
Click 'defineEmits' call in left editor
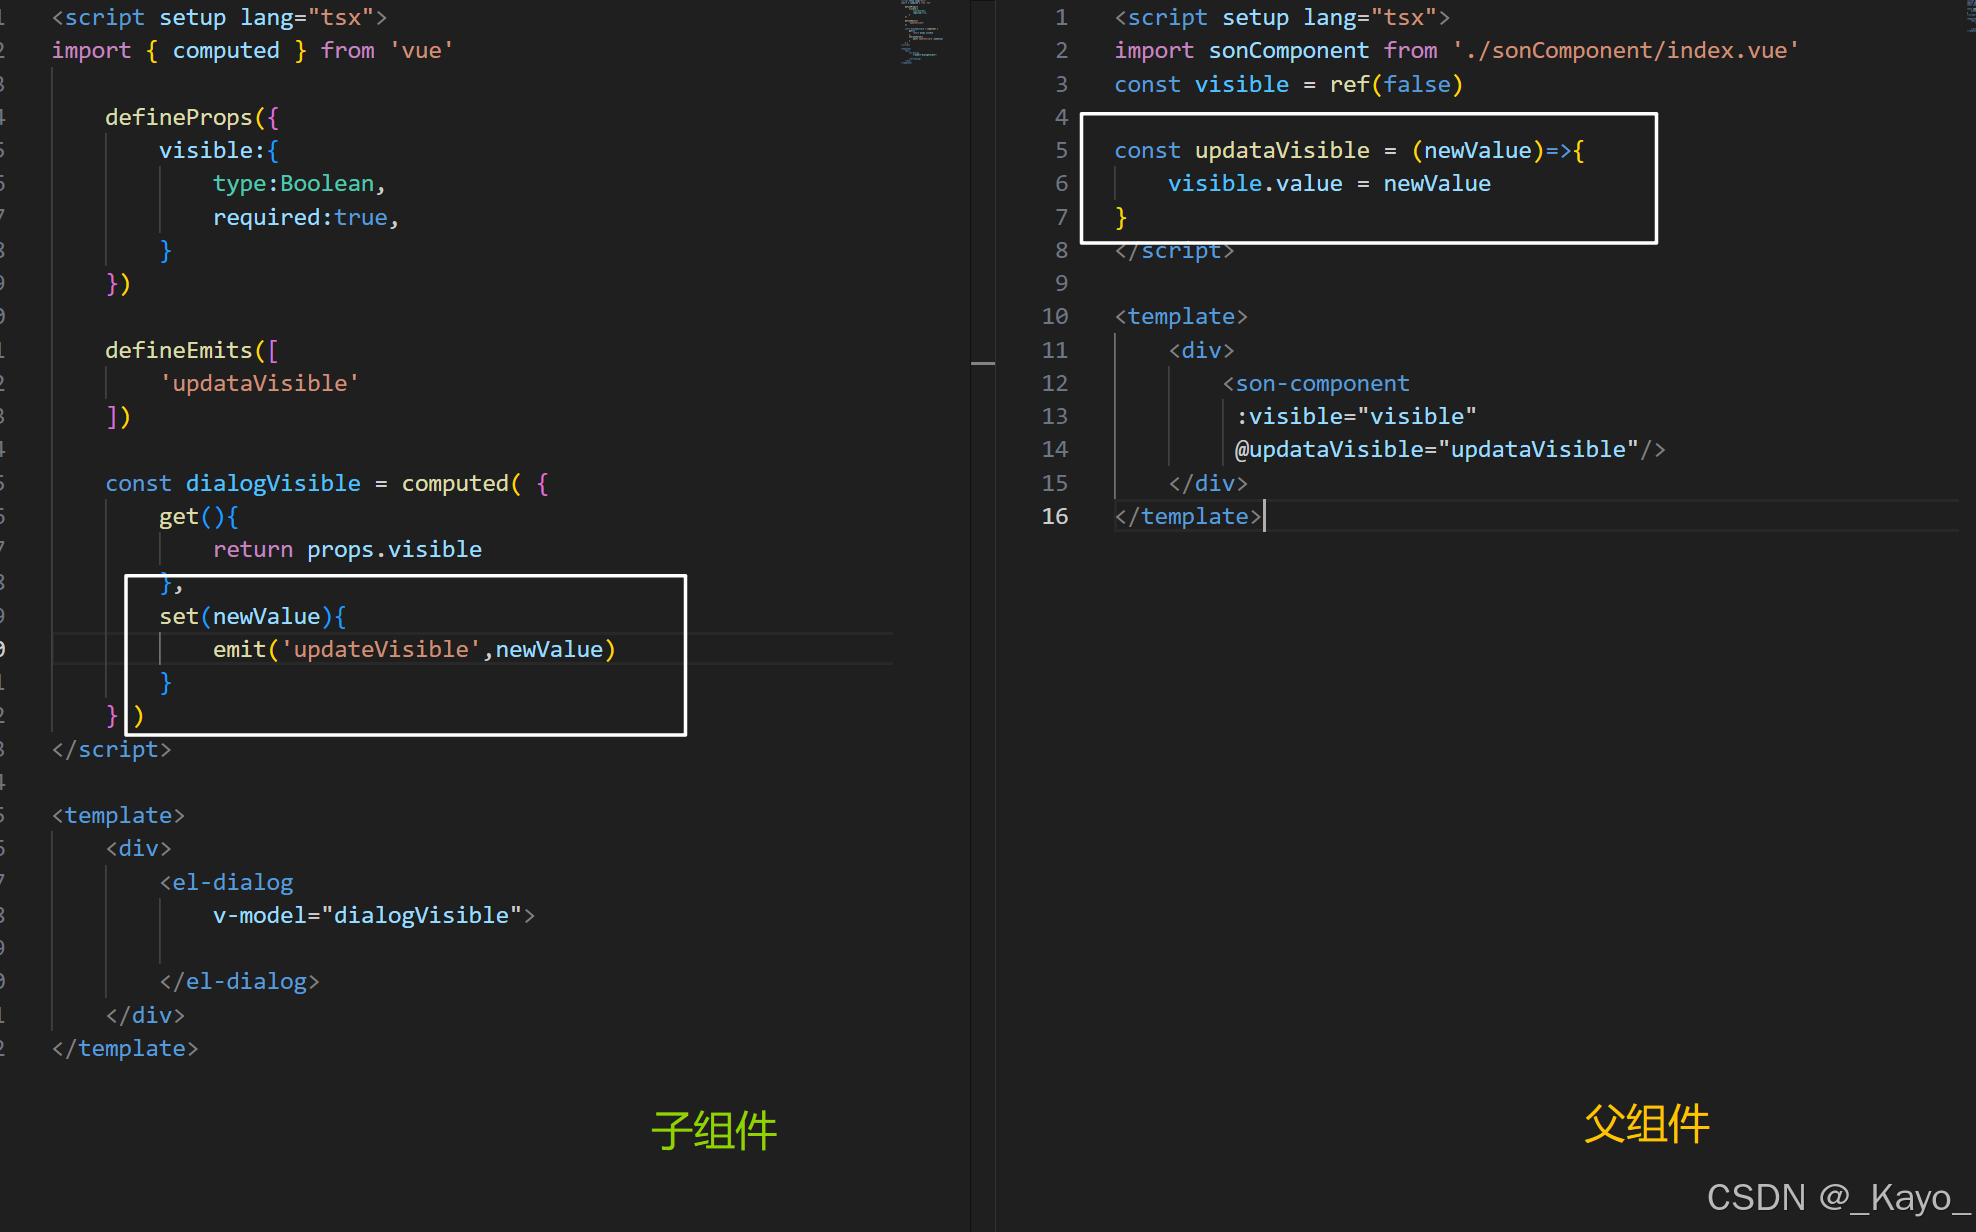pyautogui.click(x=178, y=350)
